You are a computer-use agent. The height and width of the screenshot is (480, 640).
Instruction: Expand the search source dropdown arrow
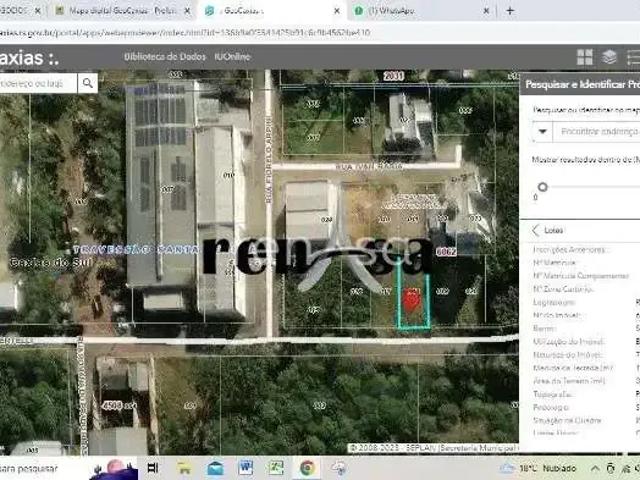542,131
